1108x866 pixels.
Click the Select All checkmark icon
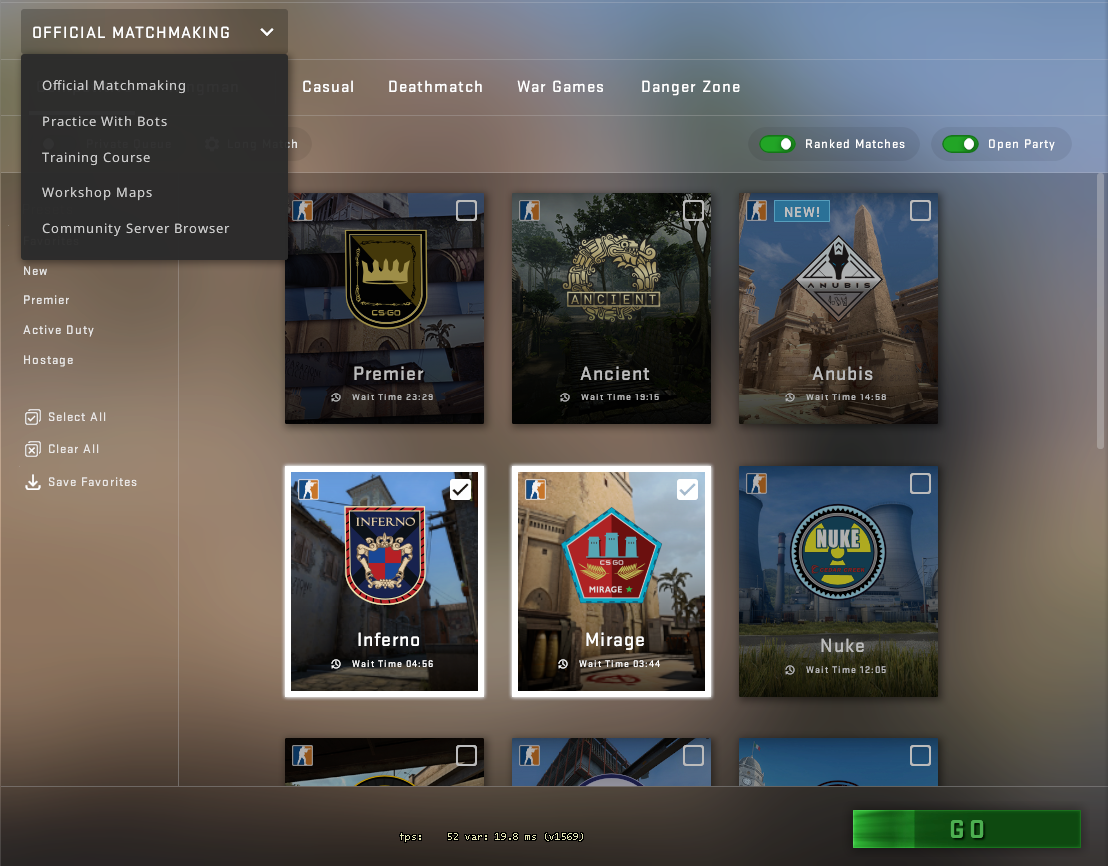[33, 417]
